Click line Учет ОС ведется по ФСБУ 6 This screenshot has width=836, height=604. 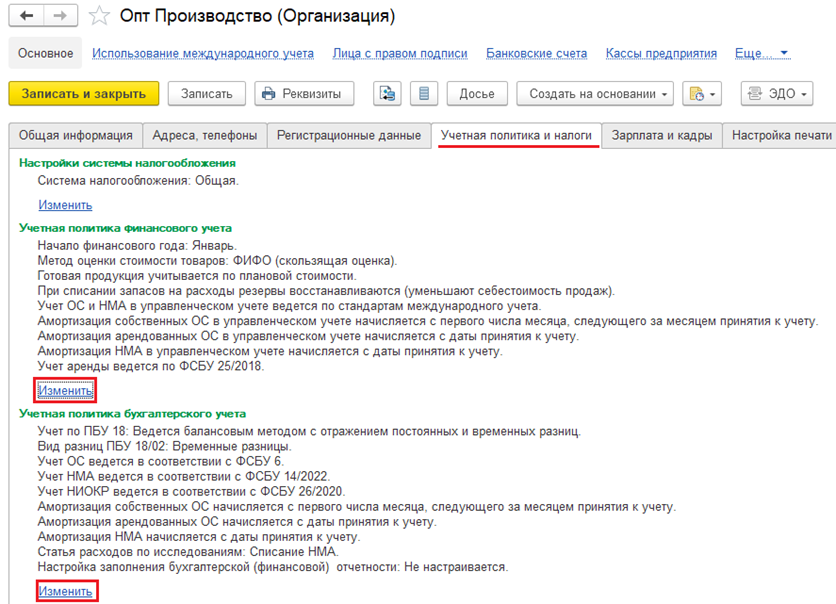161,461
